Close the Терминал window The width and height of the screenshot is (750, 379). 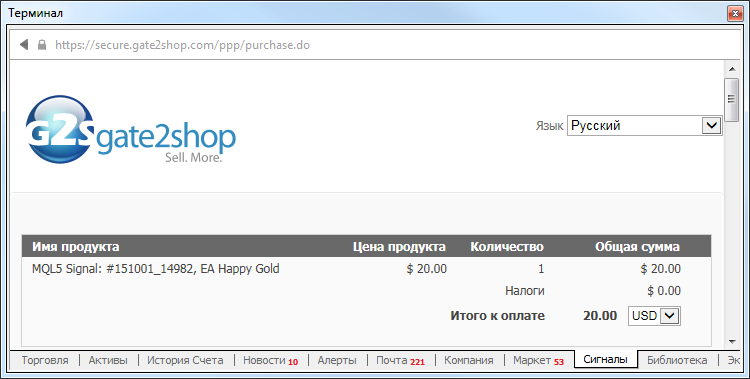point(734,13)
